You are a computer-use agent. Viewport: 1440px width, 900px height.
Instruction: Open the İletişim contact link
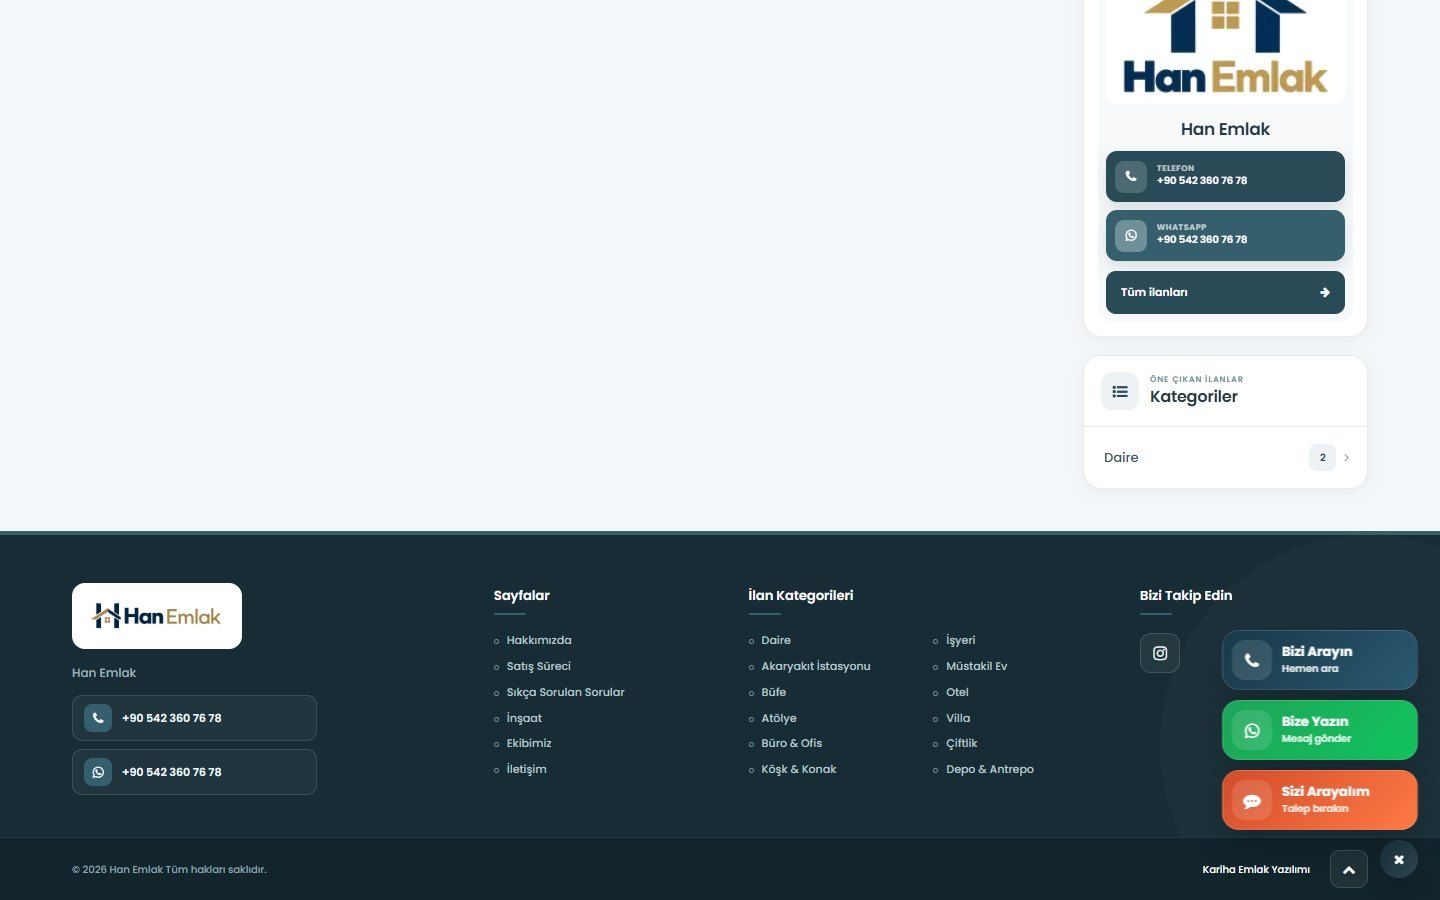point(526,769)
